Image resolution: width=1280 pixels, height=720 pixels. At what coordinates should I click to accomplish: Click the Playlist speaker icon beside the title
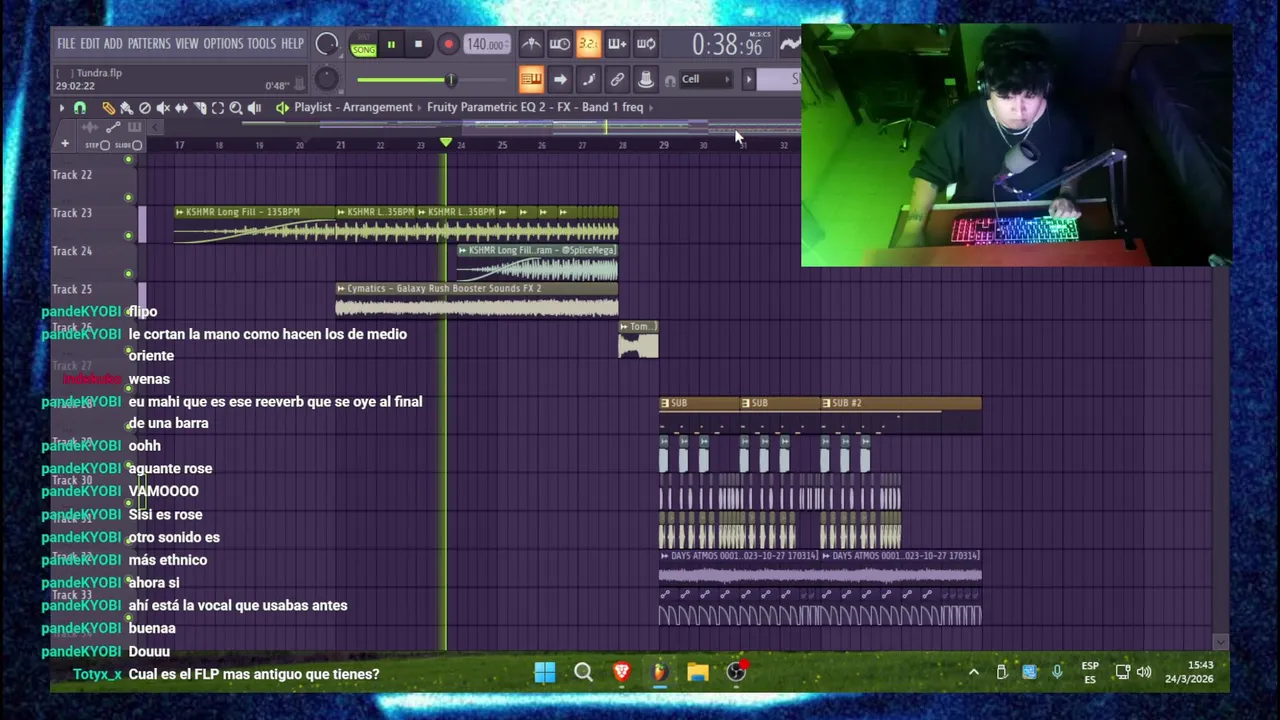pyautogui.click(x=282, y=108)
